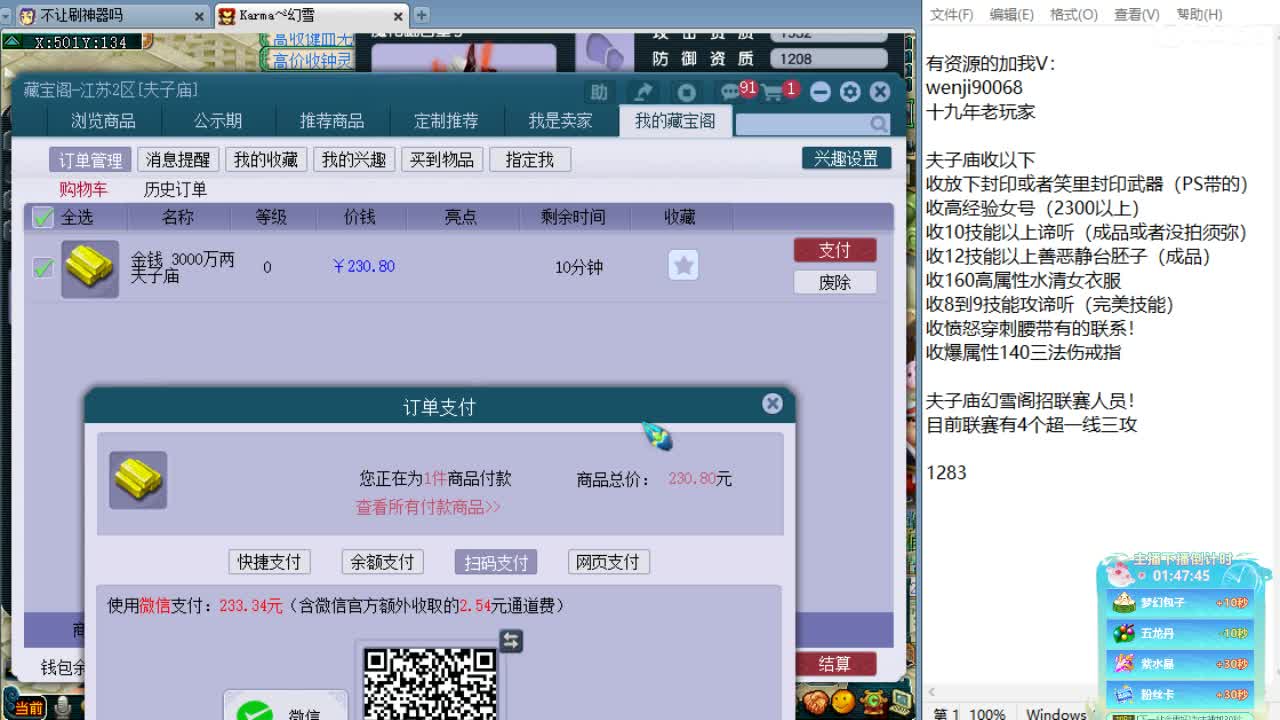Click the red 结算 button
Screen dimensions: 1280x720
[835, 664]
